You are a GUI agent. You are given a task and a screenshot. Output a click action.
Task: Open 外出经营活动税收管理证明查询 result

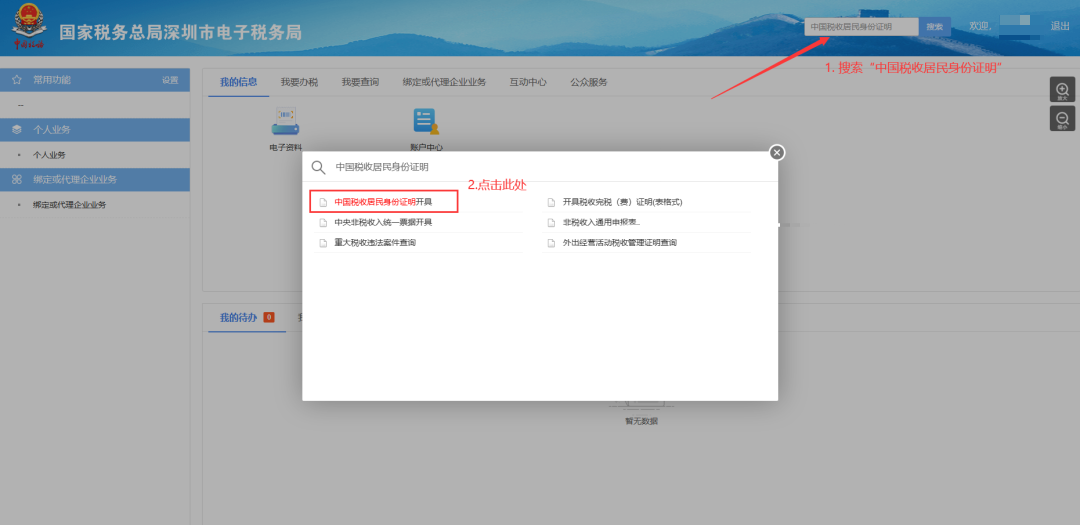tap(619, 243)
